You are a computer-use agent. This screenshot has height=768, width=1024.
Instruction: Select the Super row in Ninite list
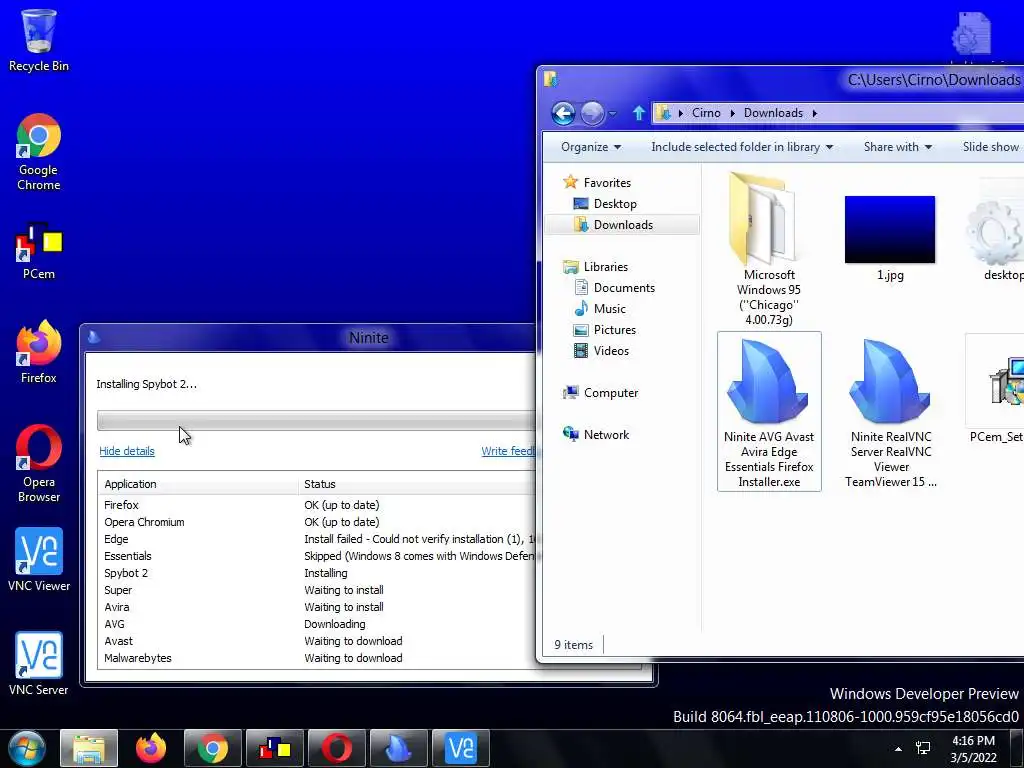point(317,590)
